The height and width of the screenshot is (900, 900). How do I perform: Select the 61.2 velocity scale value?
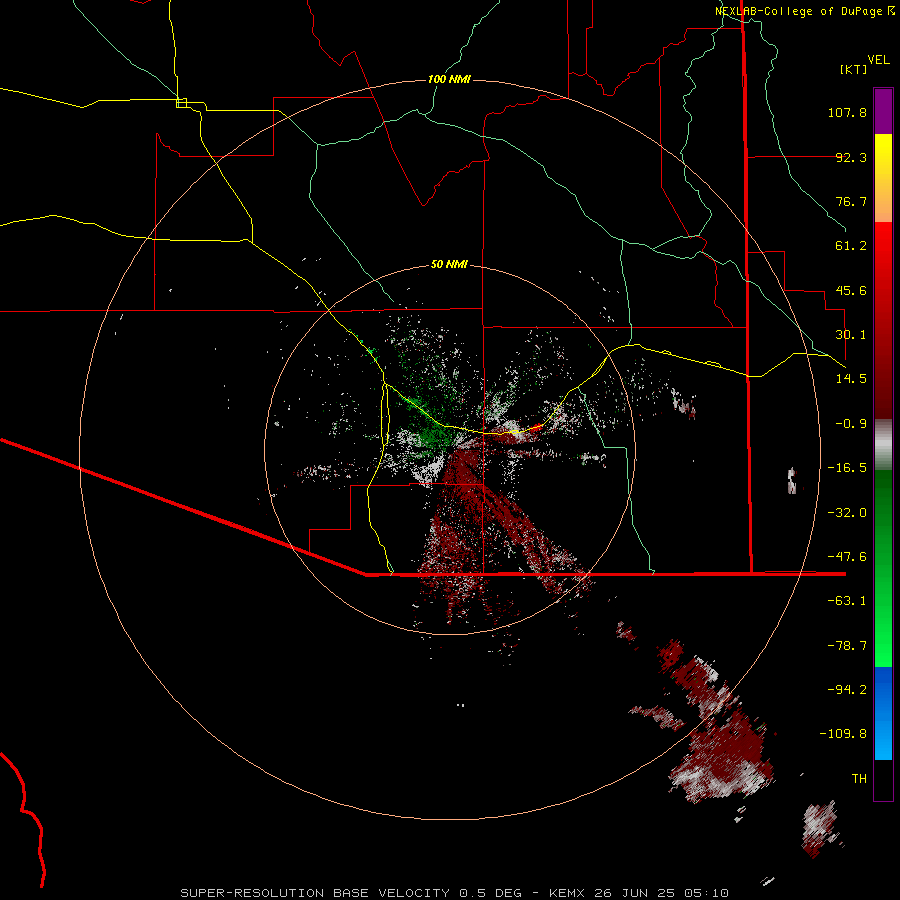tap(851, 246)
